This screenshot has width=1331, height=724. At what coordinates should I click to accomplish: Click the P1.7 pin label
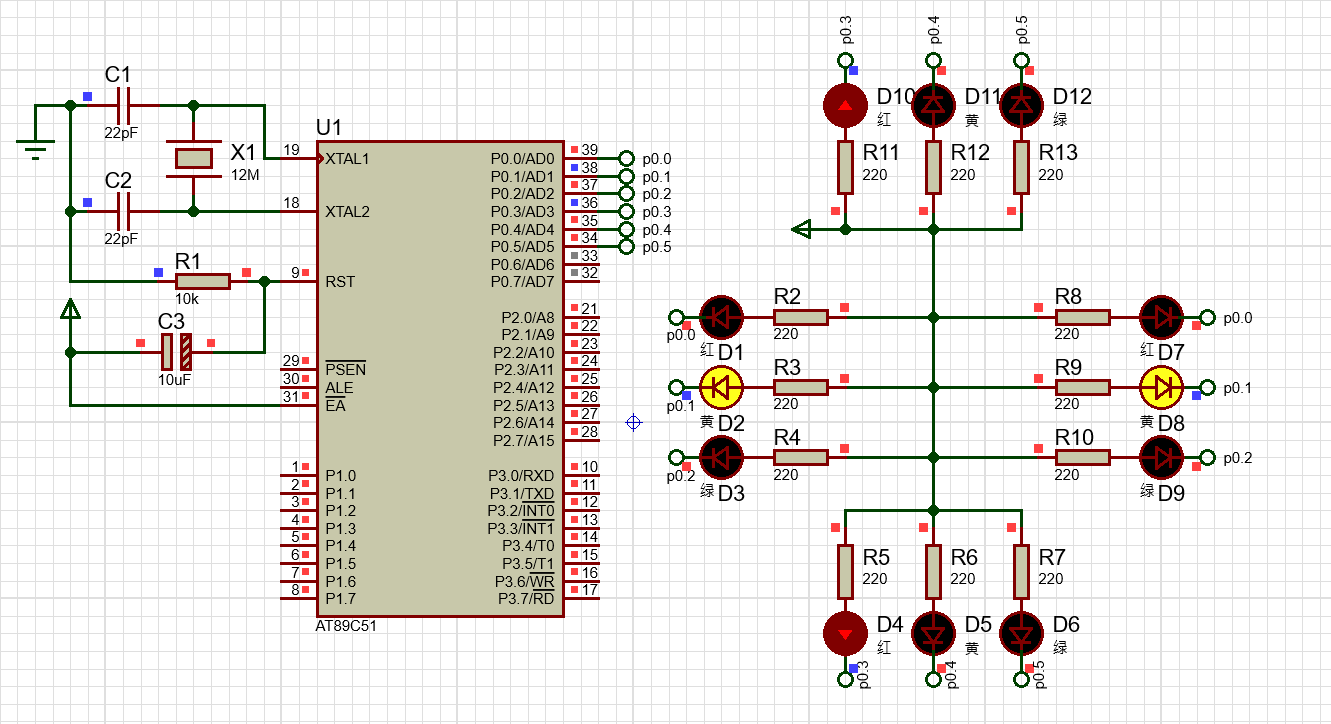(x=340, y=599)
